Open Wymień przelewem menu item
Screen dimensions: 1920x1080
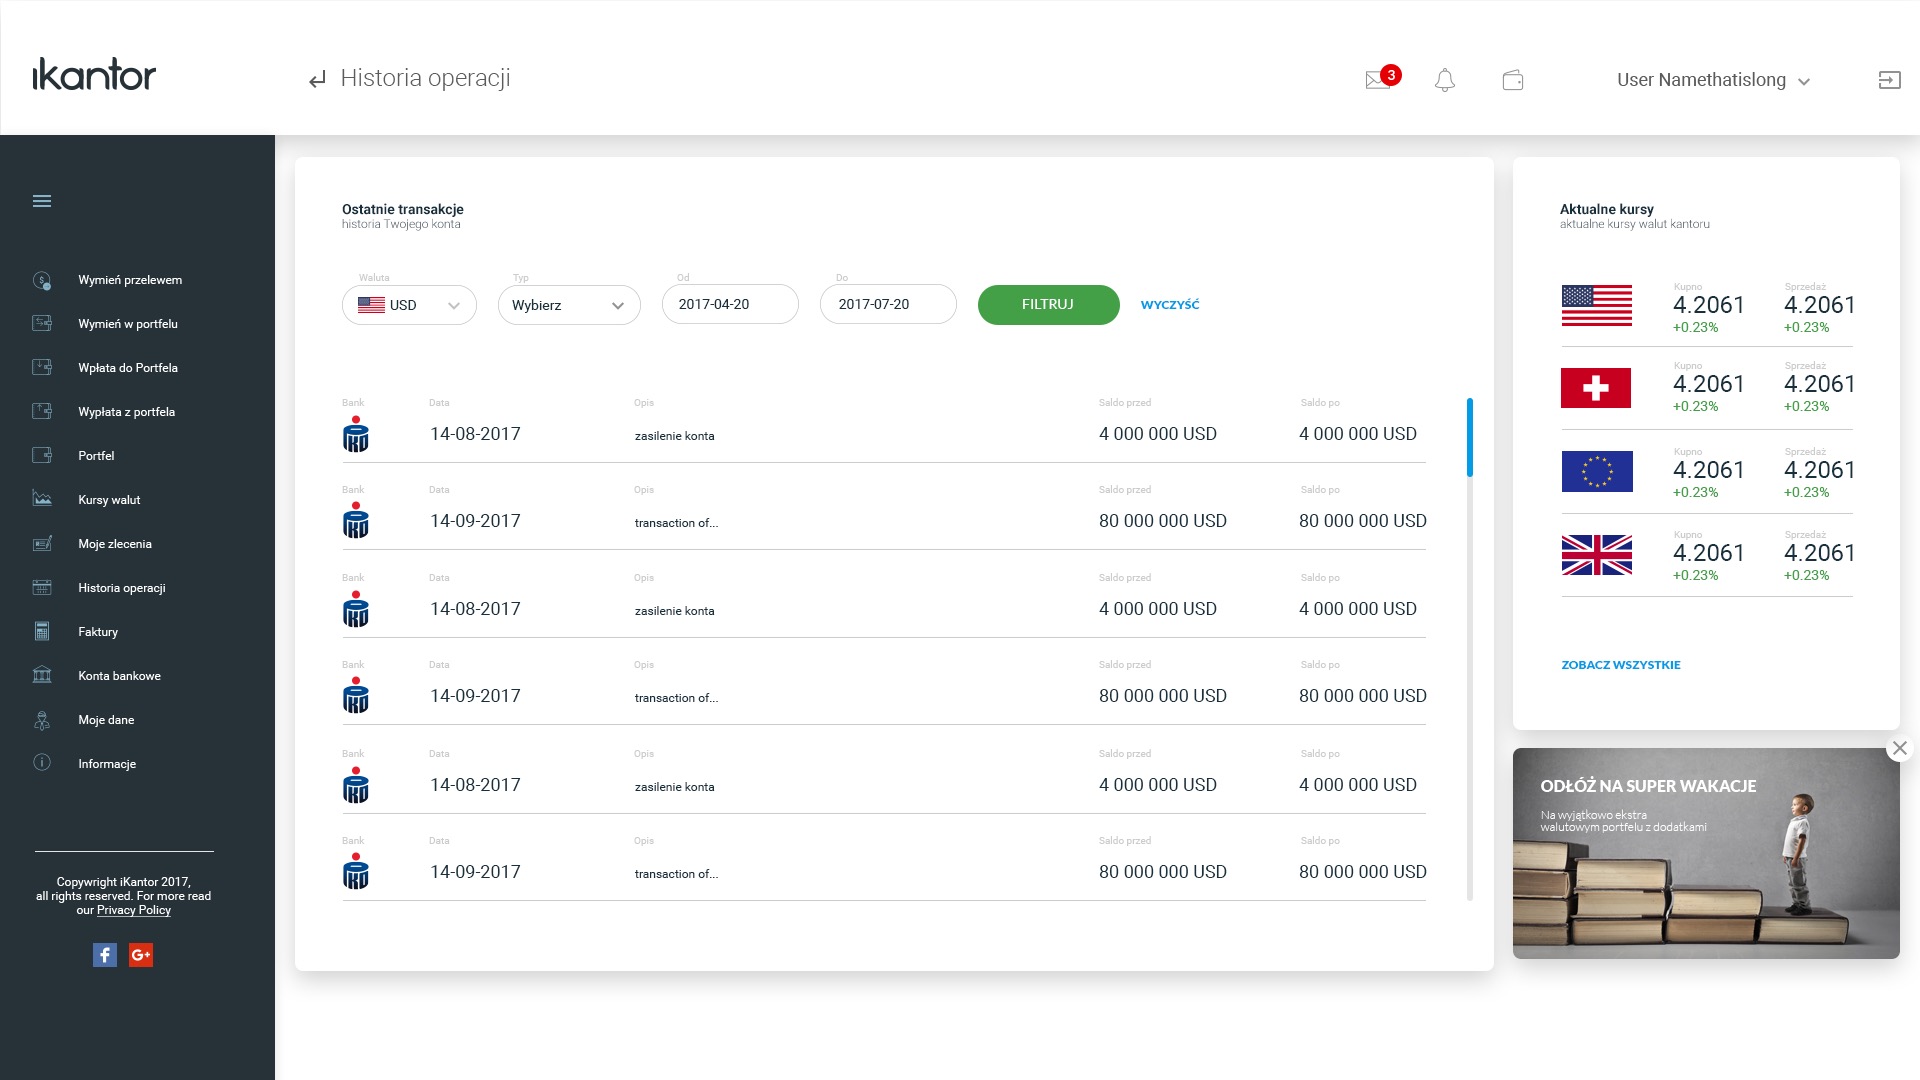click(x=130, y=280)
